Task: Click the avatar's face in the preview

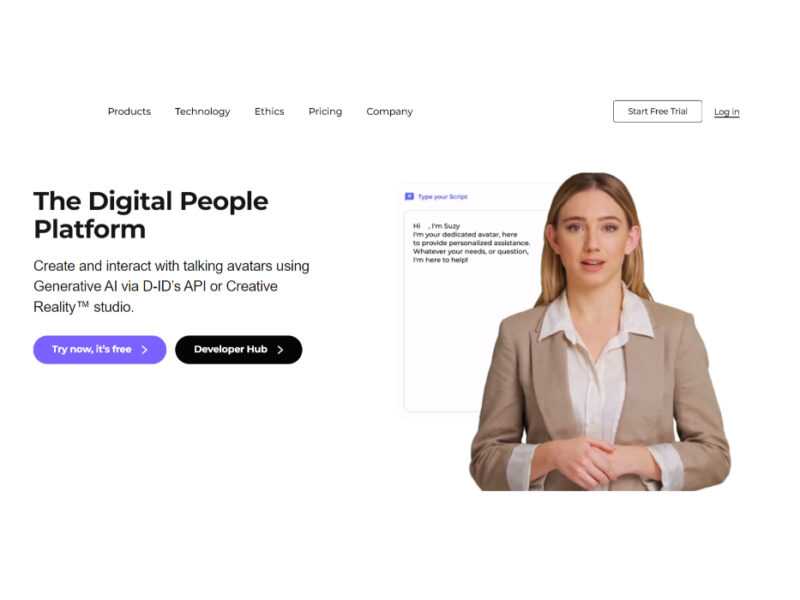Action: pos(592,237)
